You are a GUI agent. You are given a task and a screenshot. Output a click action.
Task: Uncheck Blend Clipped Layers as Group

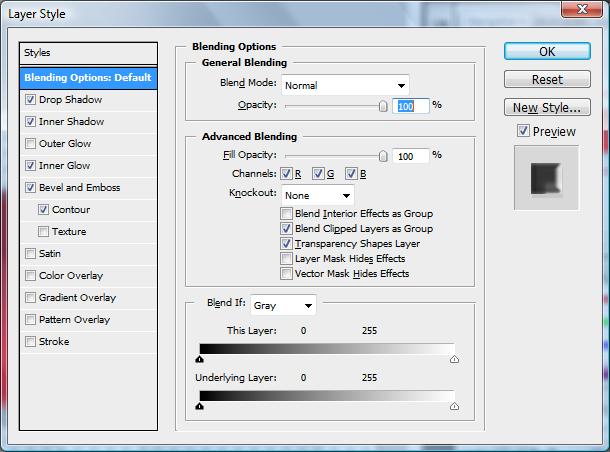coord(286,228)
